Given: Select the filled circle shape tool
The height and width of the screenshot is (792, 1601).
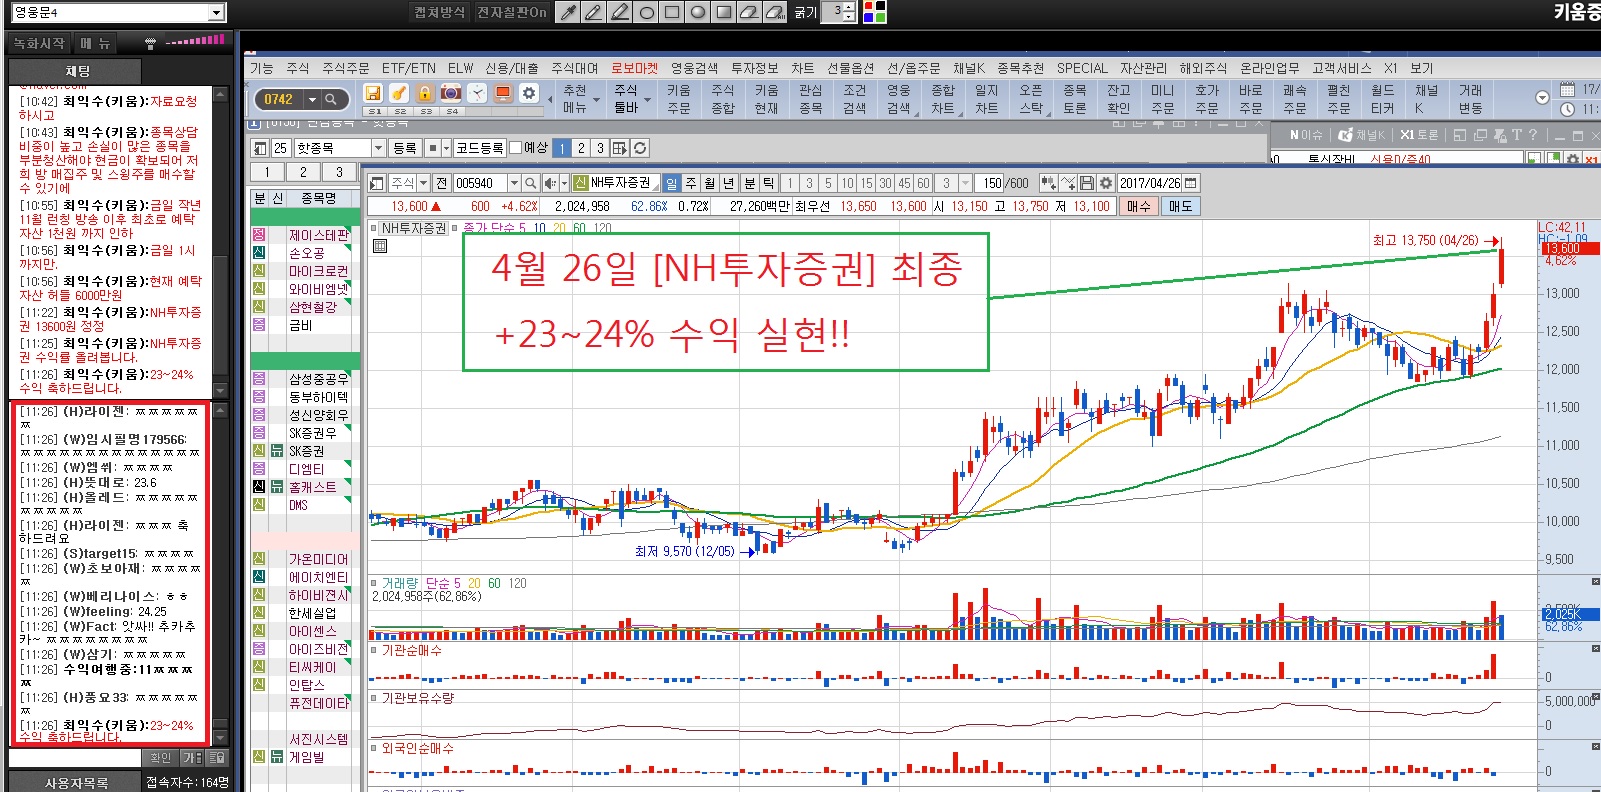Looking at the screenshot, I should [698, 12].
